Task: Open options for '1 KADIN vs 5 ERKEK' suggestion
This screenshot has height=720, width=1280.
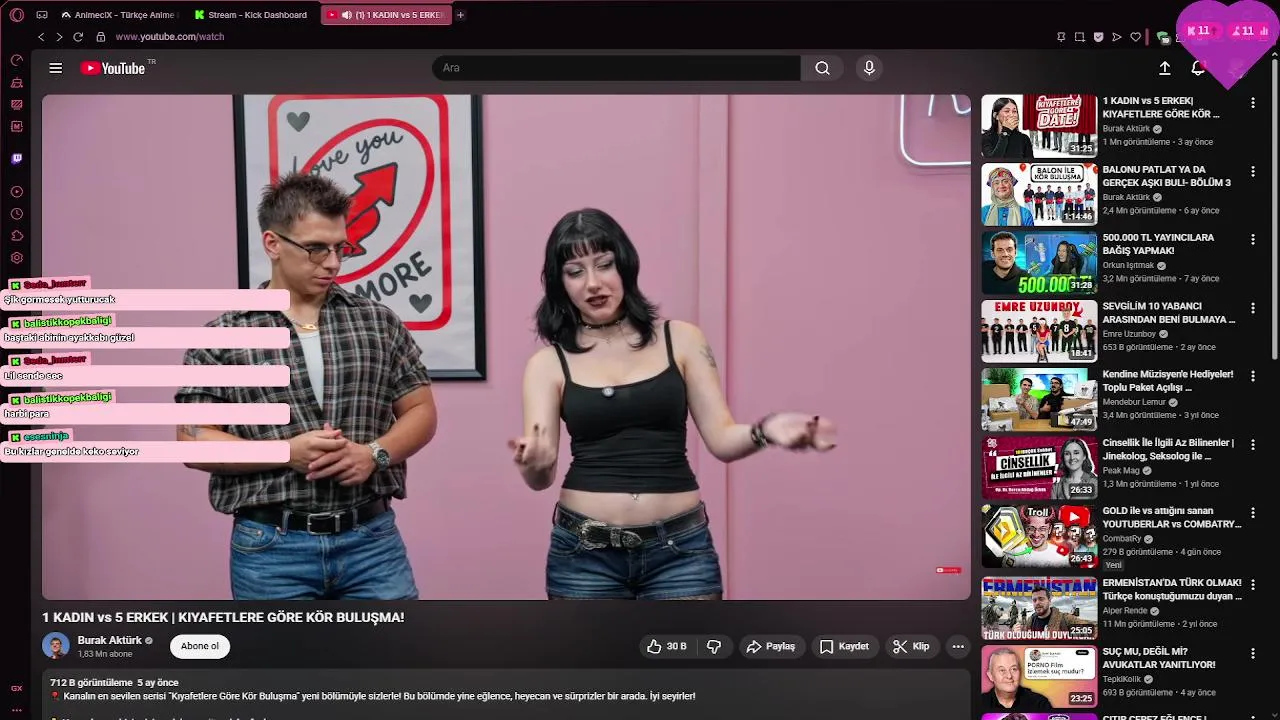Action: click(x=1253, y=103)
